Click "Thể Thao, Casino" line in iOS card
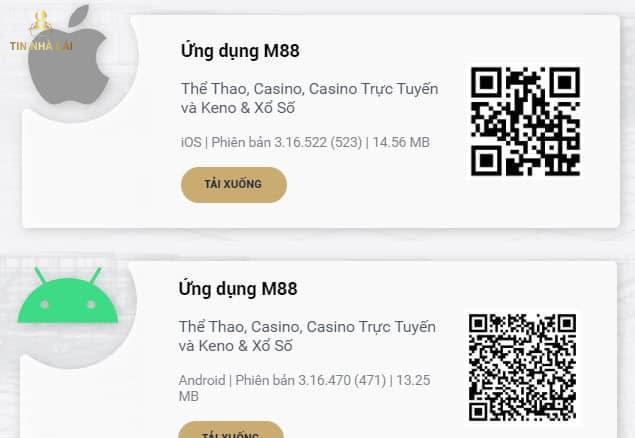The width and height of the screenshot is (635, 438). click(x=309, y=88)
